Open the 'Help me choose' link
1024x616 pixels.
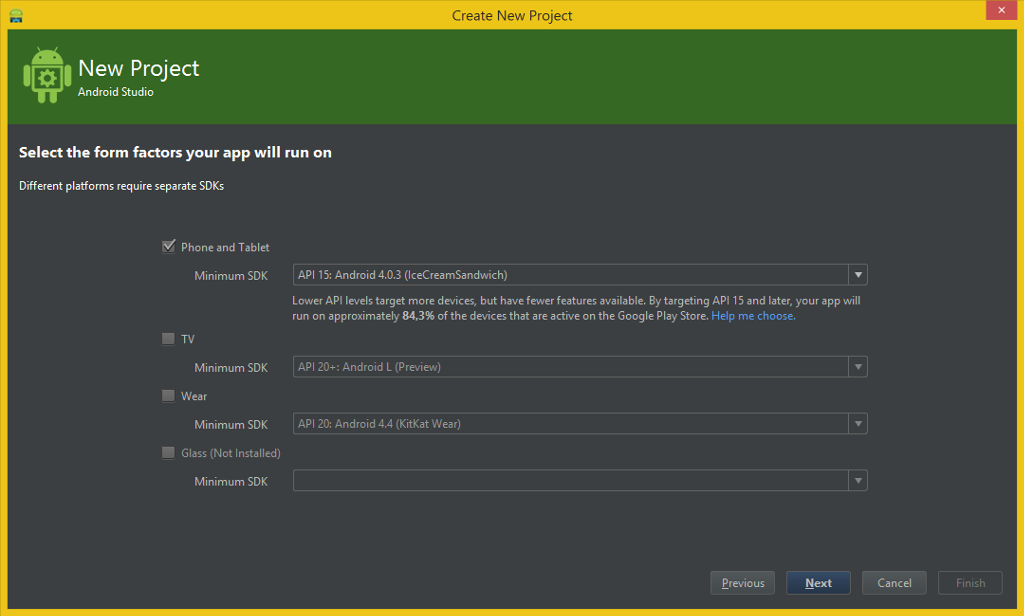[753, 316]
